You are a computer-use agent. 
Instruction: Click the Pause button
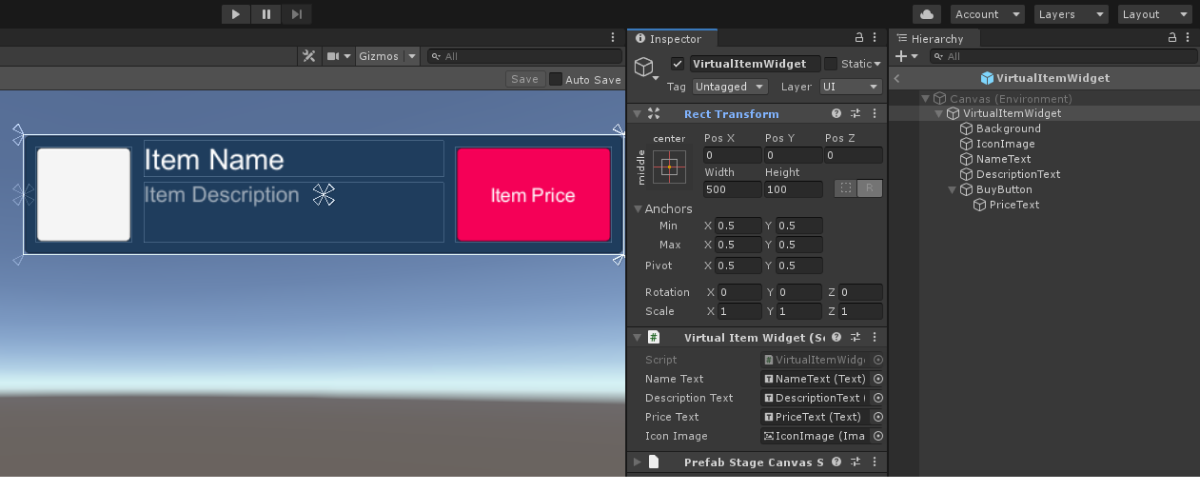(x=266, y=14)
